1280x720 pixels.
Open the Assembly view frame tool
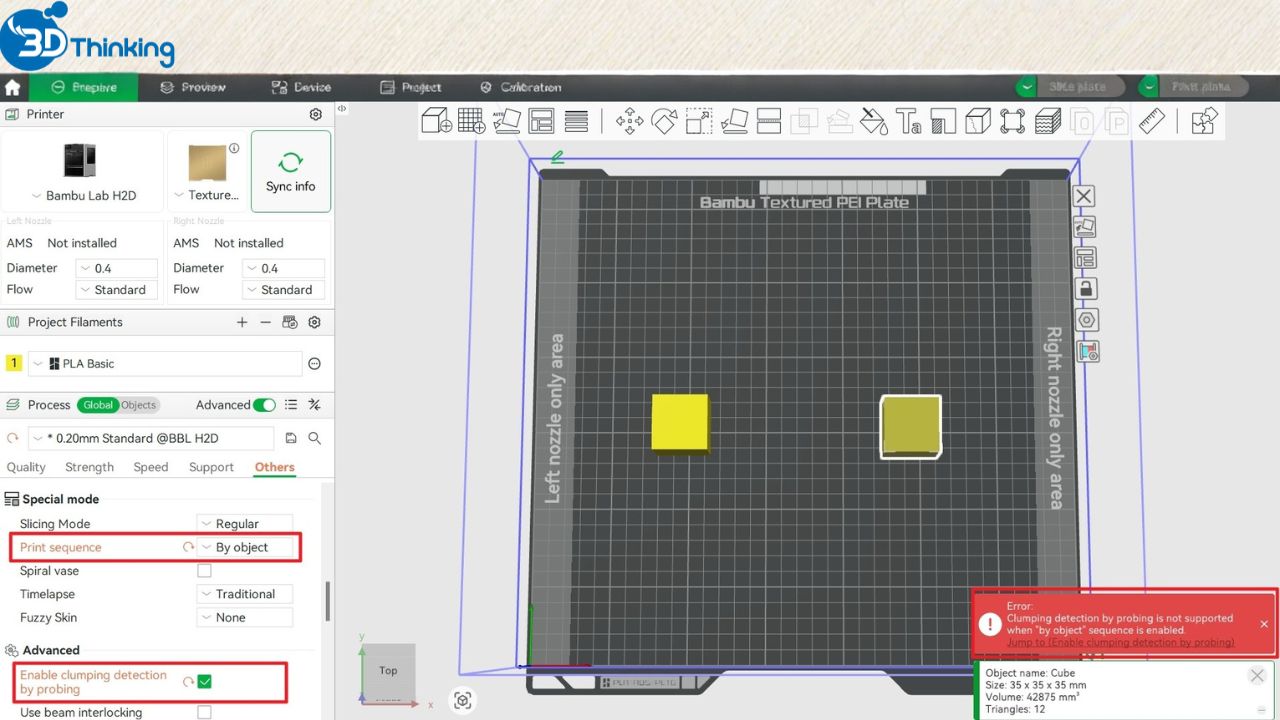(x=1013, y=122)
